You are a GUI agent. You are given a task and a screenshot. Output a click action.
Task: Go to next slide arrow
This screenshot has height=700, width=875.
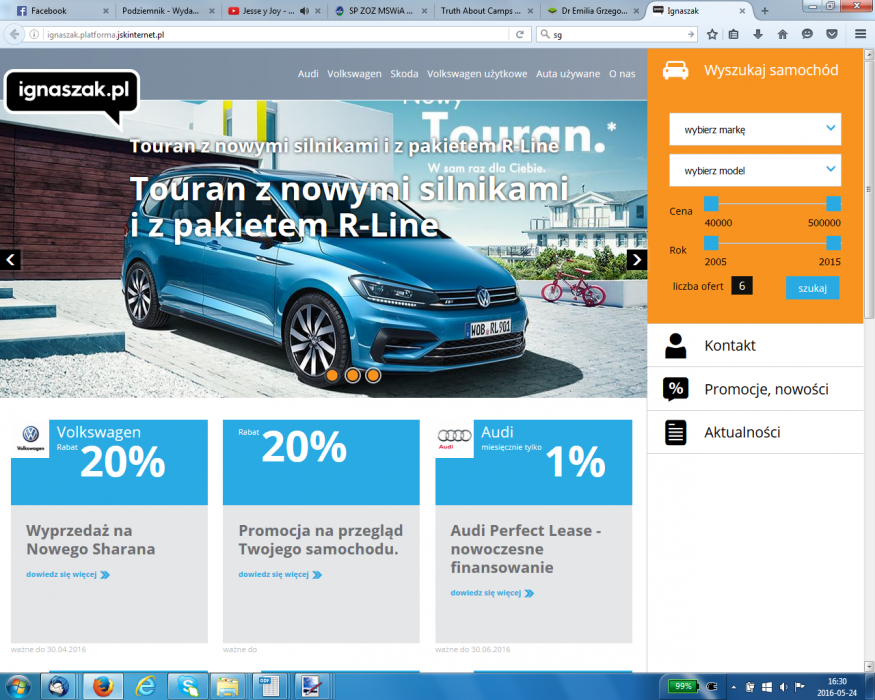[x=637, y=260]
